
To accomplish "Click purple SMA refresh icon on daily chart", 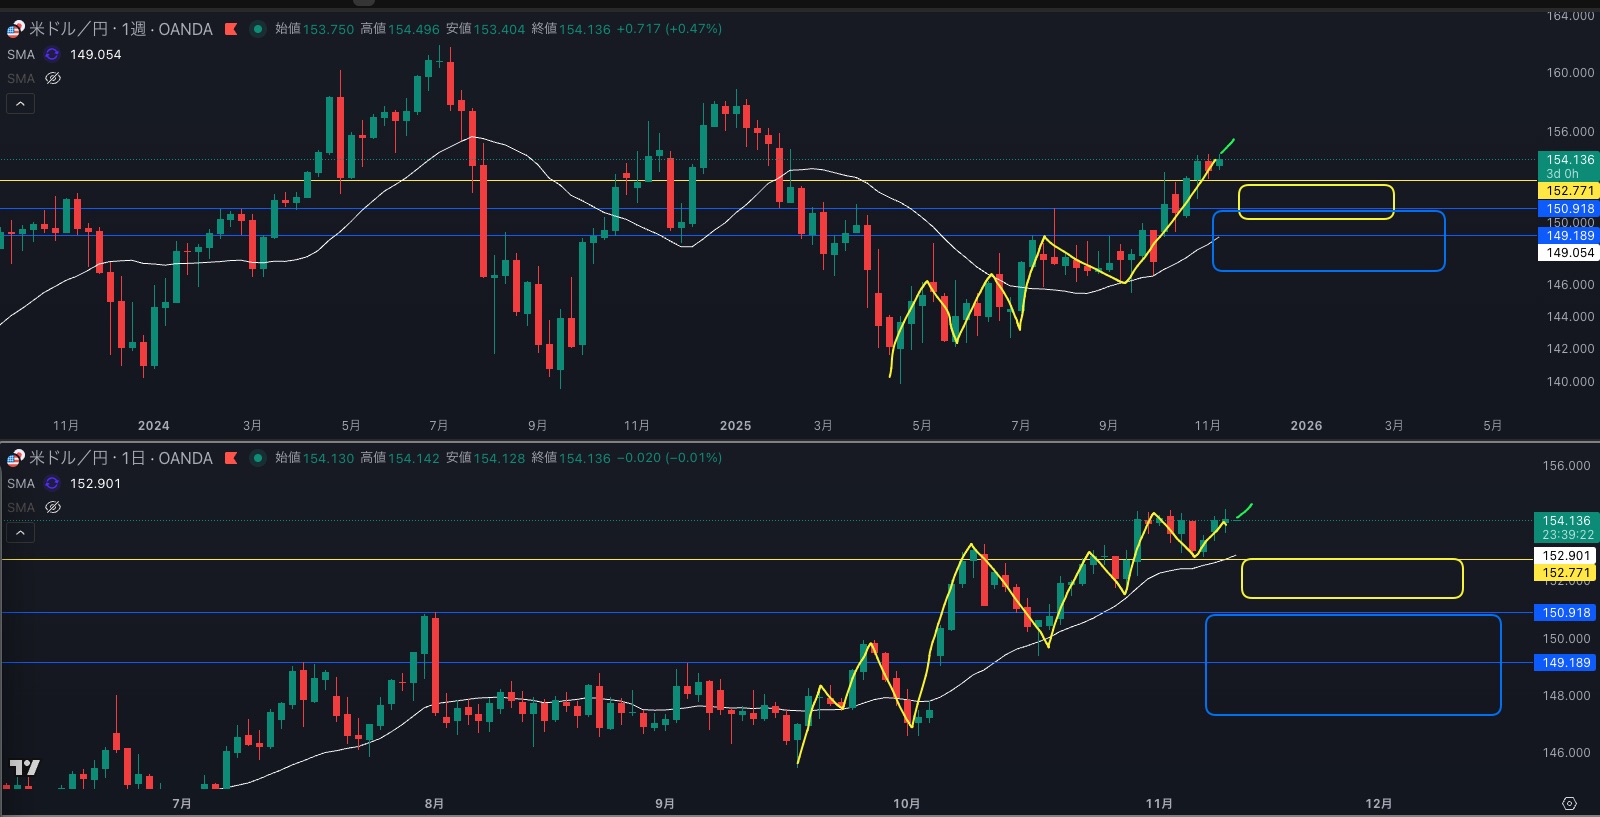I will (x=52, y=484).
